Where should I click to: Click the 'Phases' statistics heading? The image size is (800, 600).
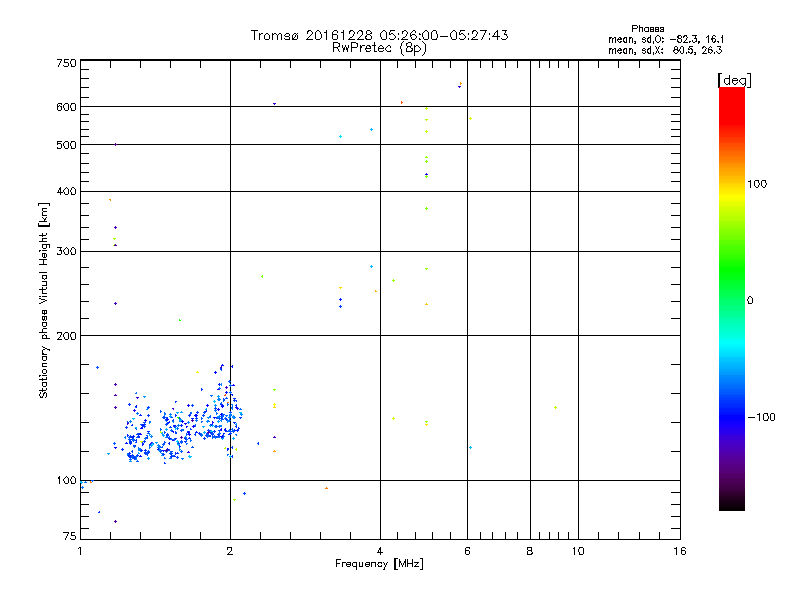click(647, 29)
